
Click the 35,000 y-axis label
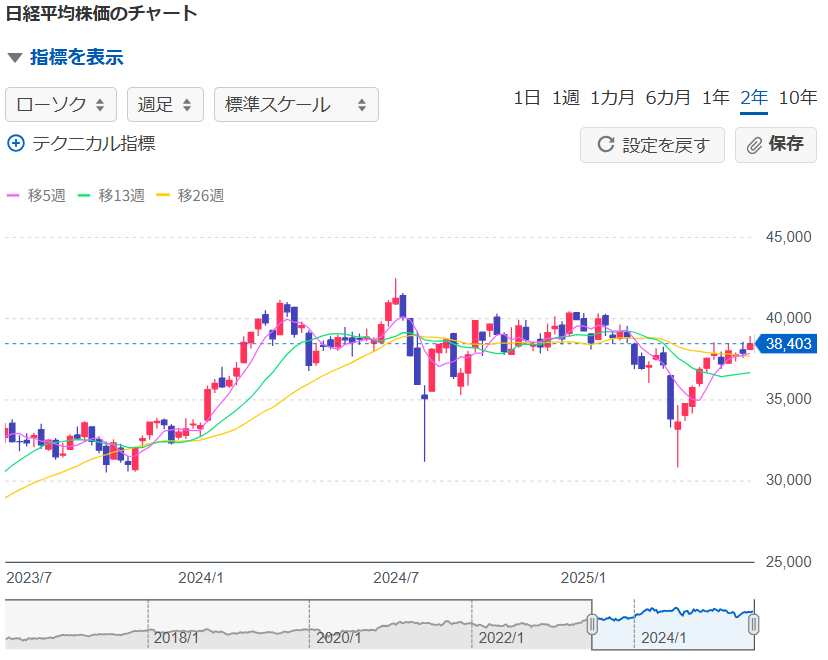788,399
